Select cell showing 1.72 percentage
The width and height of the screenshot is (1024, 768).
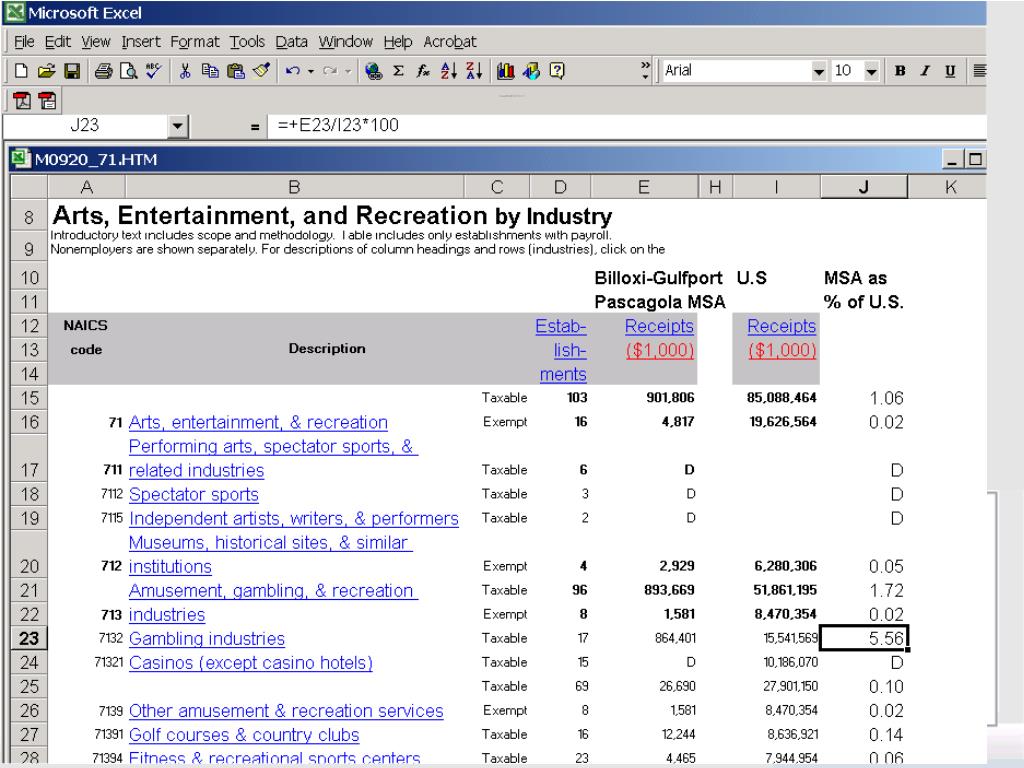point(863,590)
